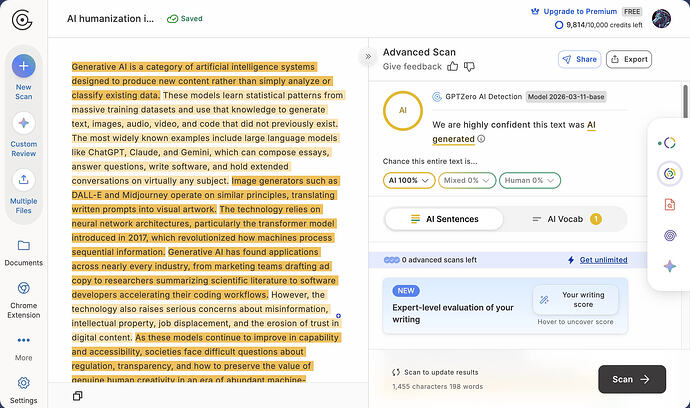Select the circular scan icon in right toolbar
Image resolution: width=690 pixels, height=408 pixels.
669,173
